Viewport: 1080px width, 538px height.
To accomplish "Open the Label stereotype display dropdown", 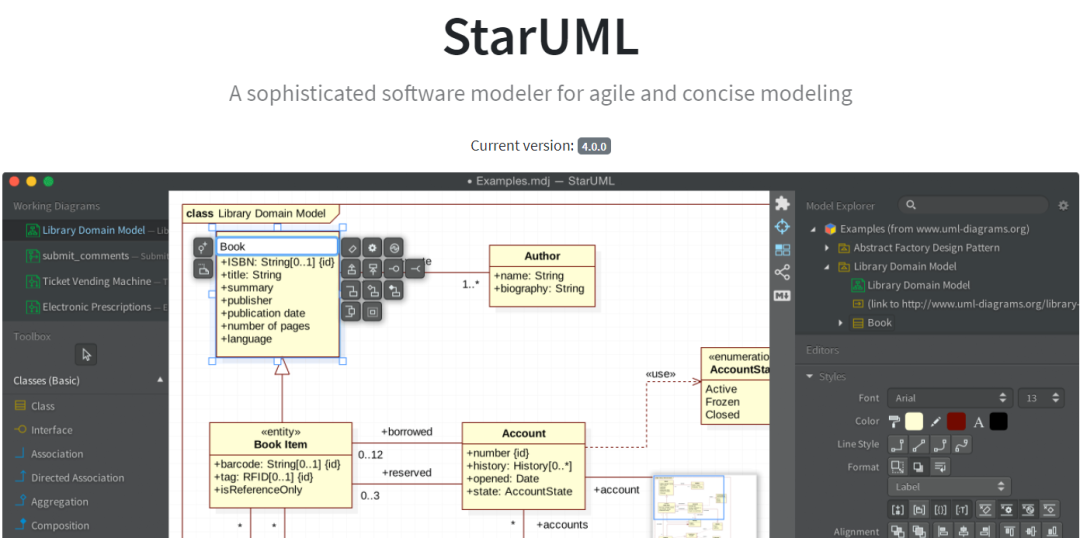I will (x=950, y=486).
